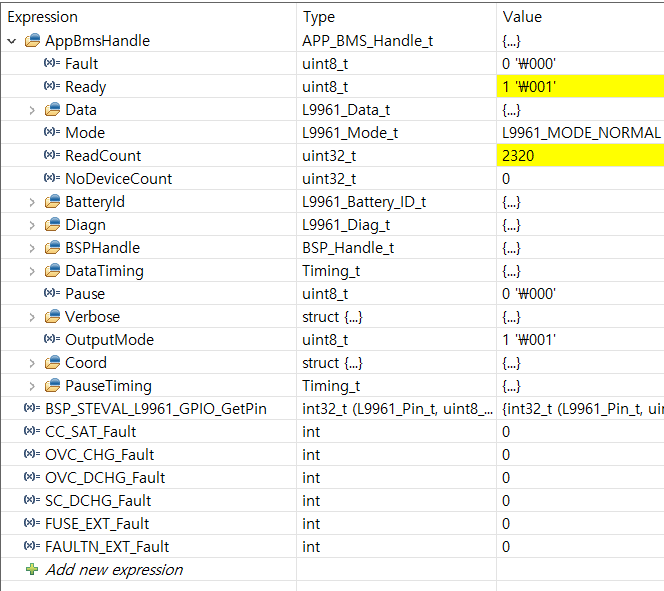Expand the Diagn struct node
The width and height of the screenshot is (664, 591).
point(32,225)
